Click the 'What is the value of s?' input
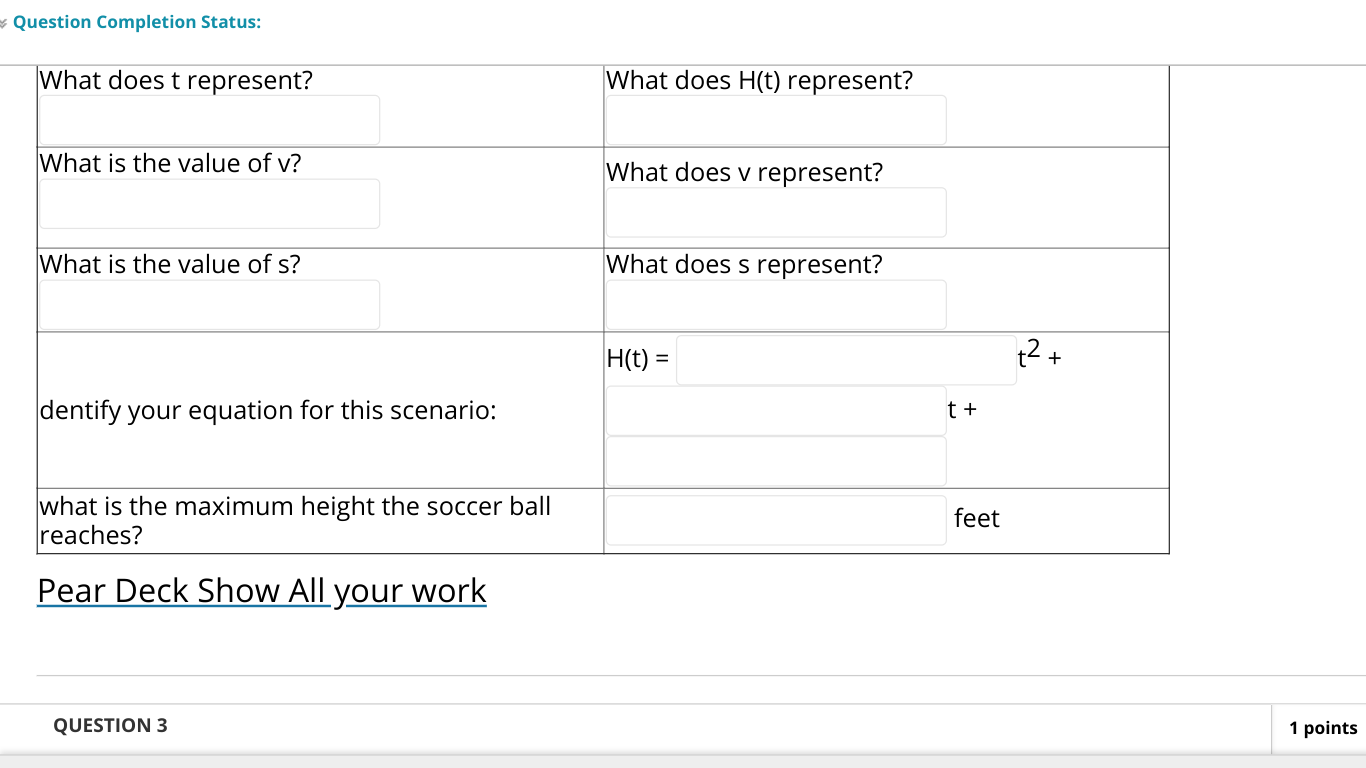The image size is (1366, 768). pyautogui.click(x=209, y=305)
